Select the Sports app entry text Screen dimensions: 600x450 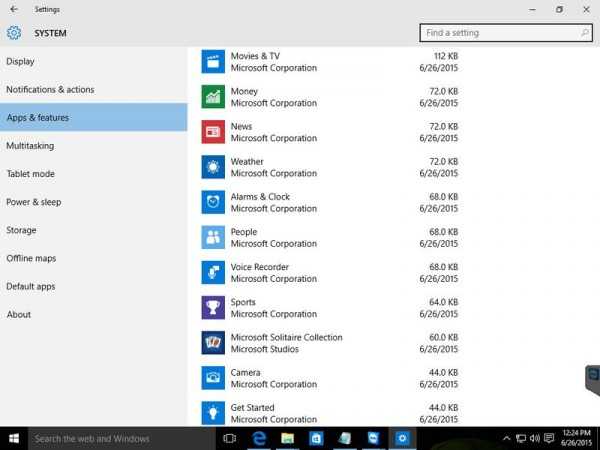coord(243,302)
